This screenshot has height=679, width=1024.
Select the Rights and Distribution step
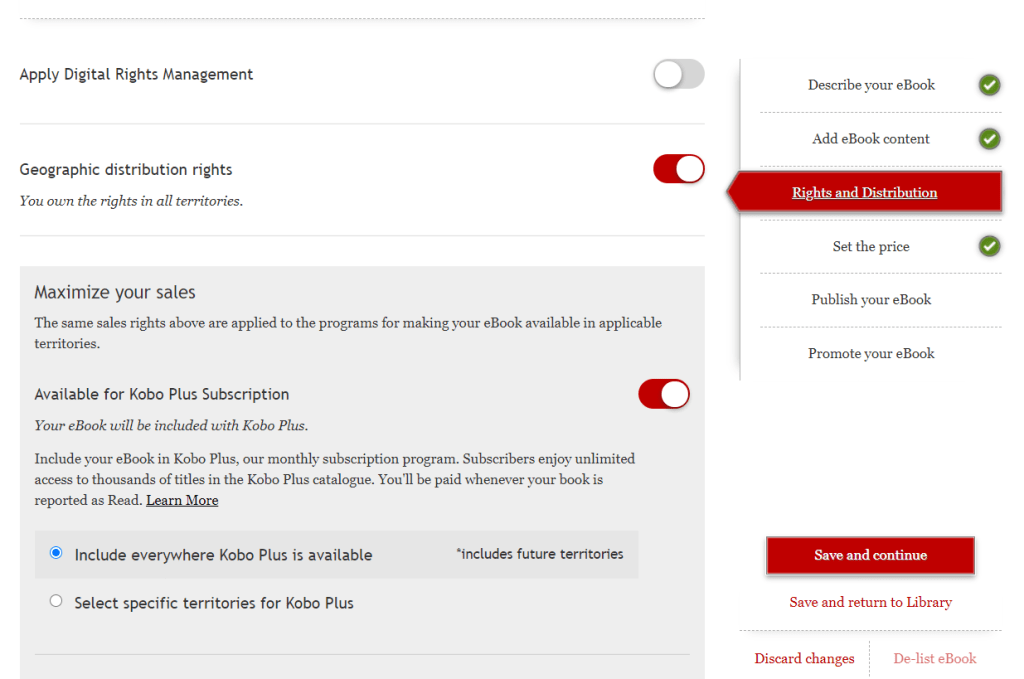tap(864, 193)
